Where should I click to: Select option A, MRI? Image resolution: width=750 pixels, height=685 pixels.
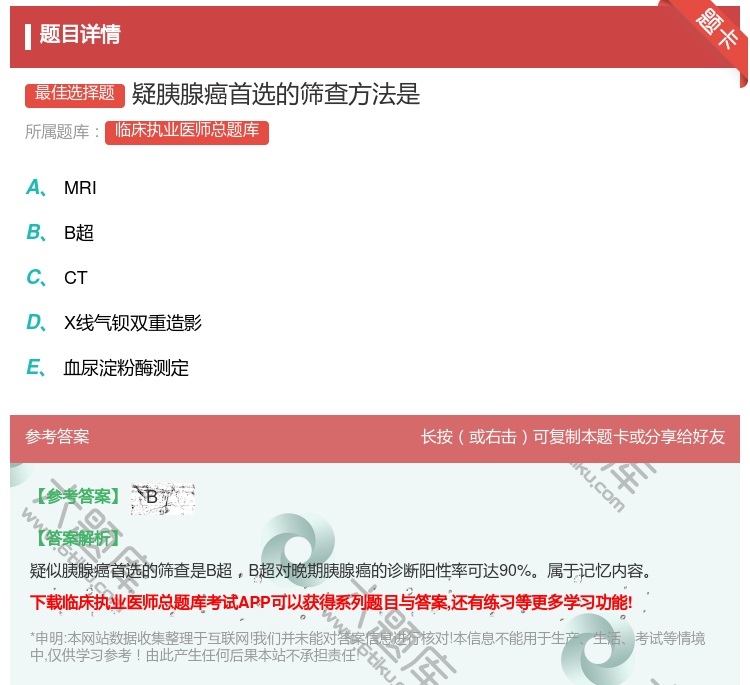(x=61, y=188)
